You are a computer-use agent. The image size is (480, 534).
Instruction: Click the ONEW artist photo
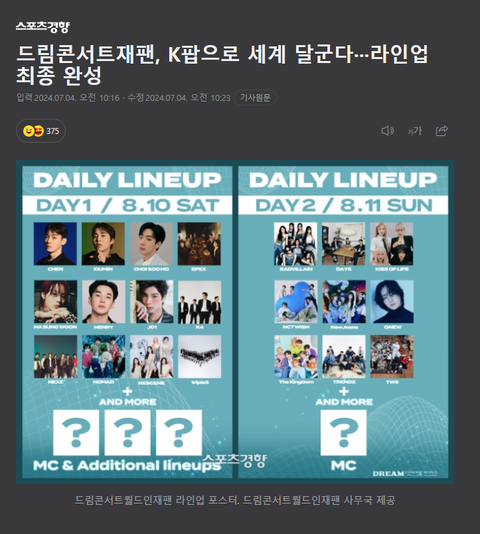pos(392,302)
